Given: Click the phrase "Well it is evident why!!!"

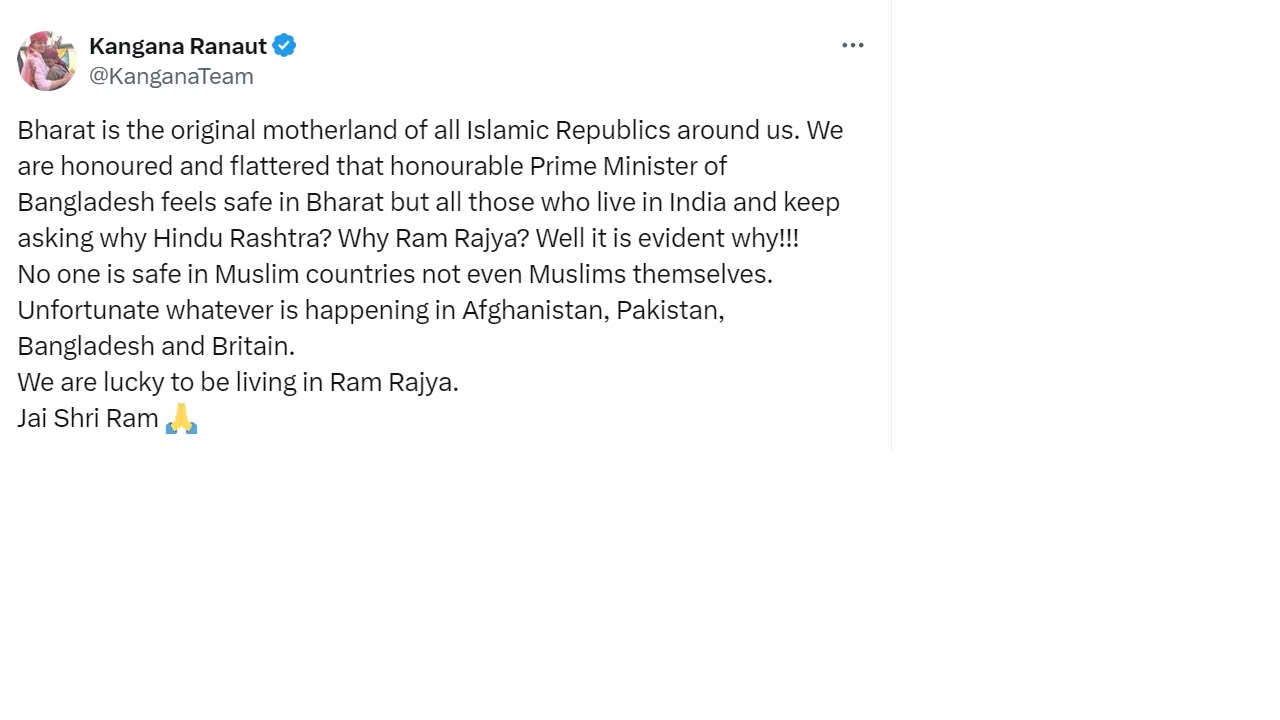Looking at the screenshot, I should tap(667, 238).
